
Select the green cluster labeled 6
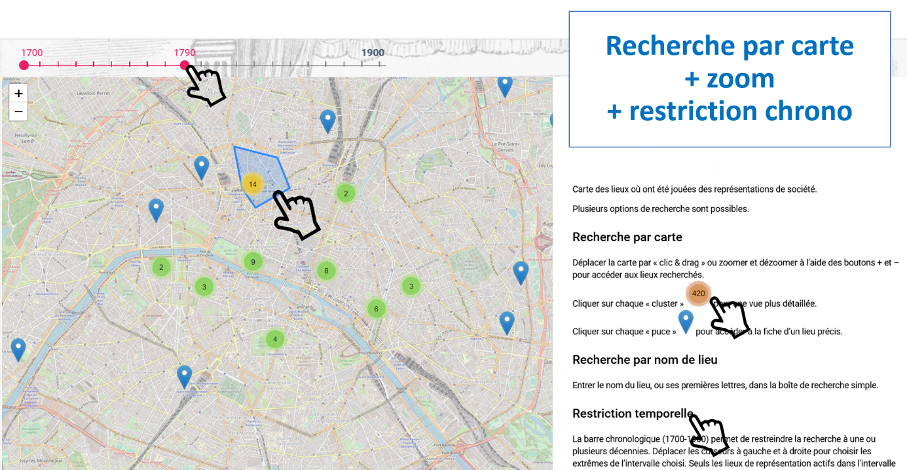tap(375, 309)
